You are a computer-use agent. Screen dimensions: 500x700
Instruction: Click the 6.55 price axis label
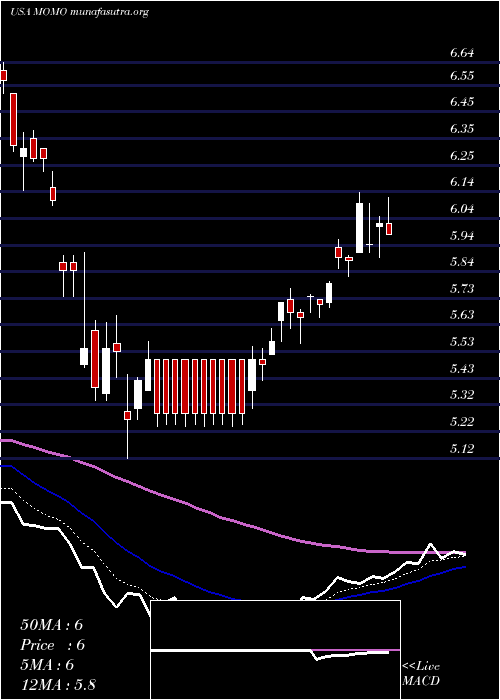[462, 76]
